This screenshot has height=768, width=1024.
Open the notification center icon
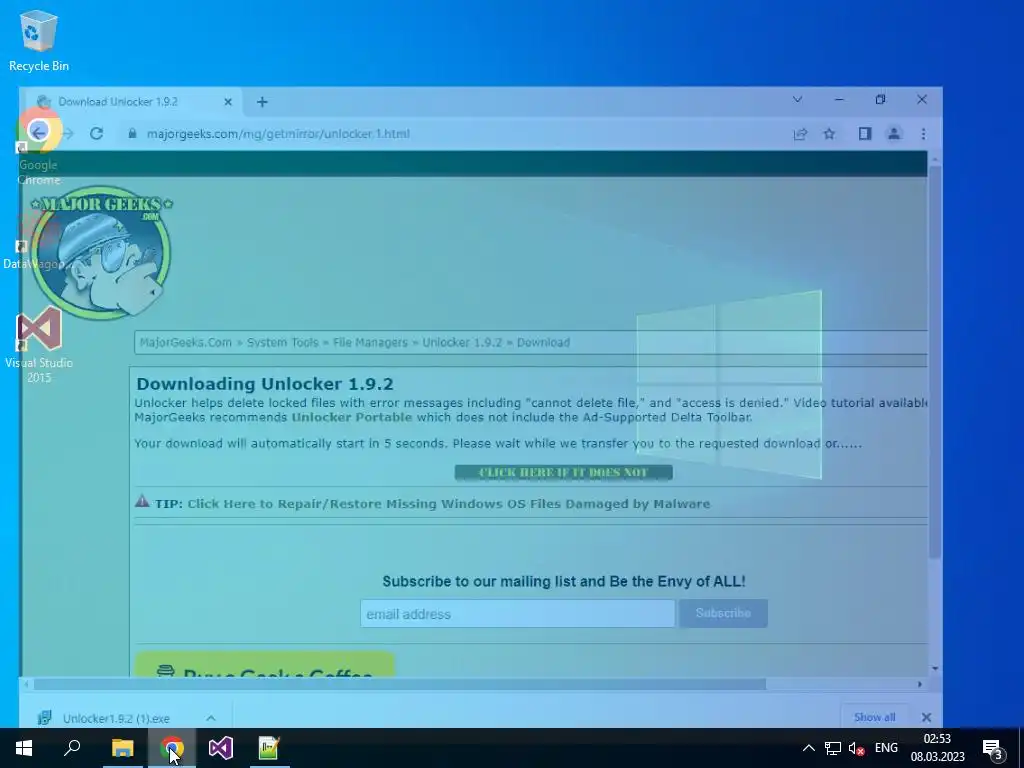[x=993, y=748]
